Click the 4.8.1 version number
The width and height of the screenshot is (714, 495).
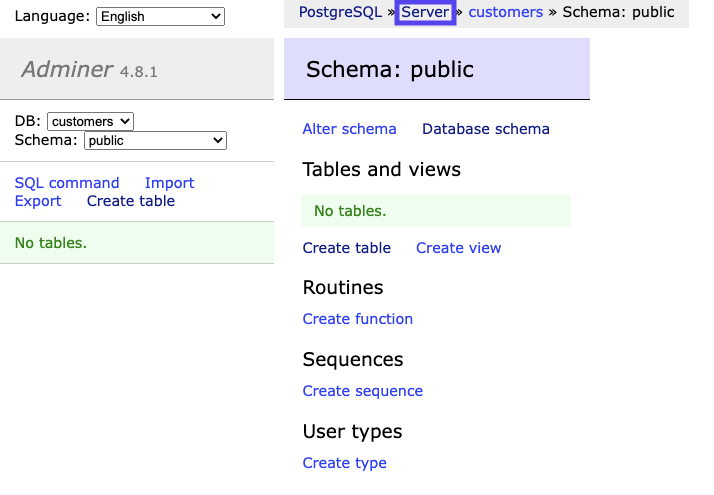[139, 72]
